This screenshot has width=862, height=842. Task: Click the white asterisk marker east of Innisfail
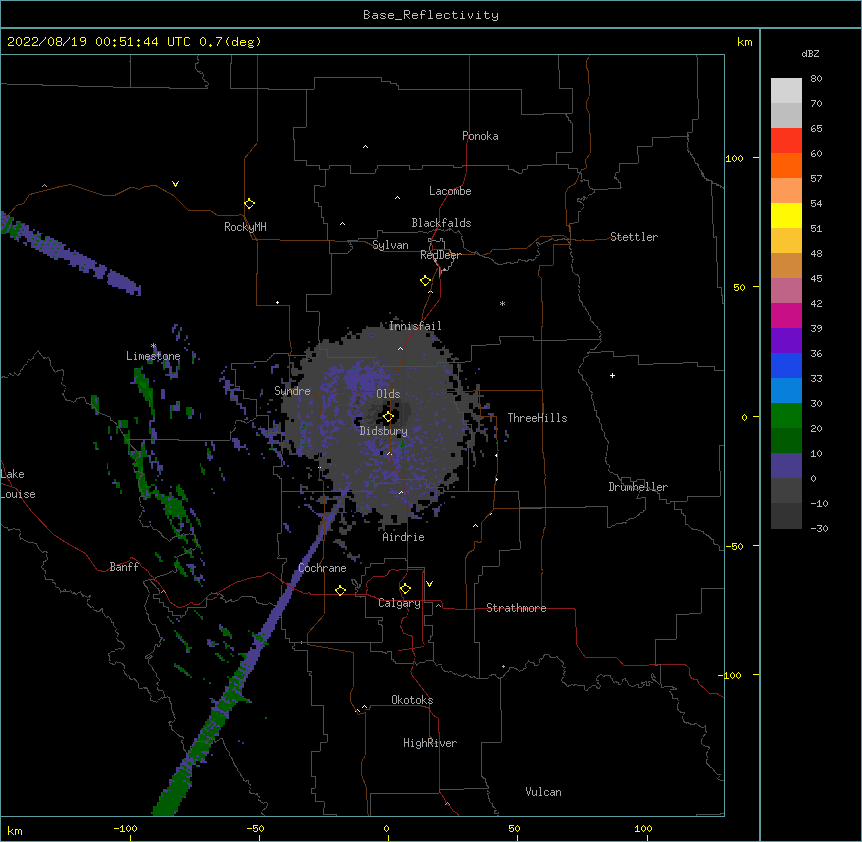502,303
